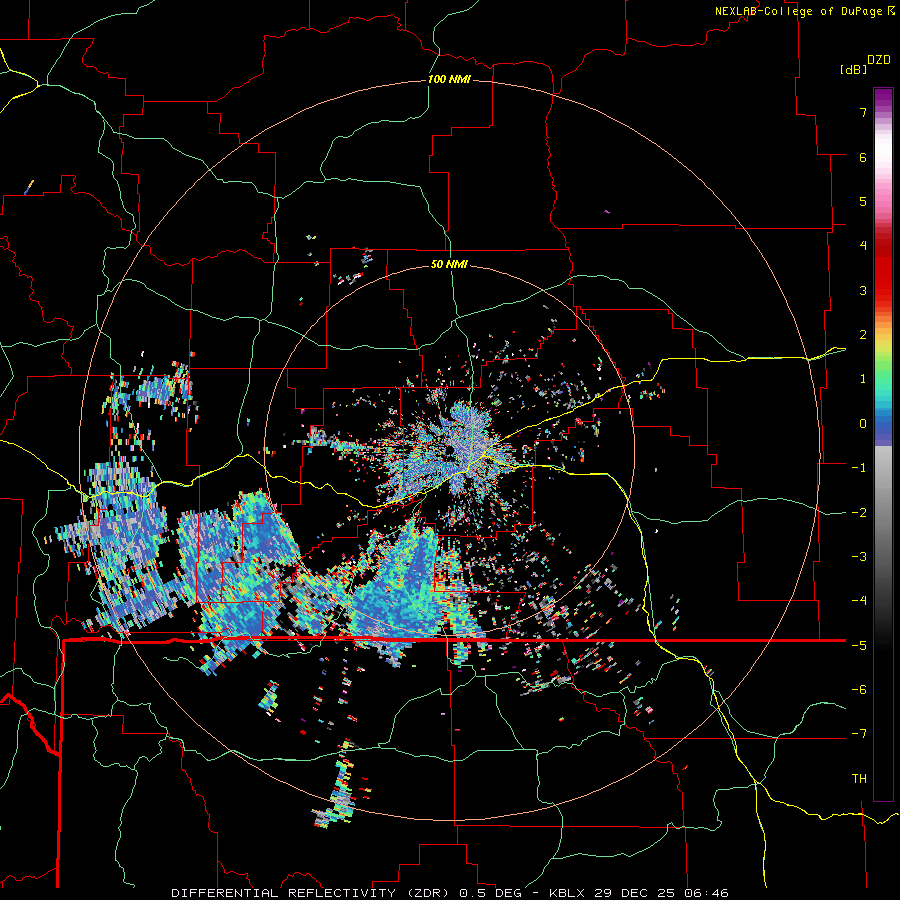900x900 pixels.
Task: Click the 7 value on color scale
Action: tap(863, 112)
